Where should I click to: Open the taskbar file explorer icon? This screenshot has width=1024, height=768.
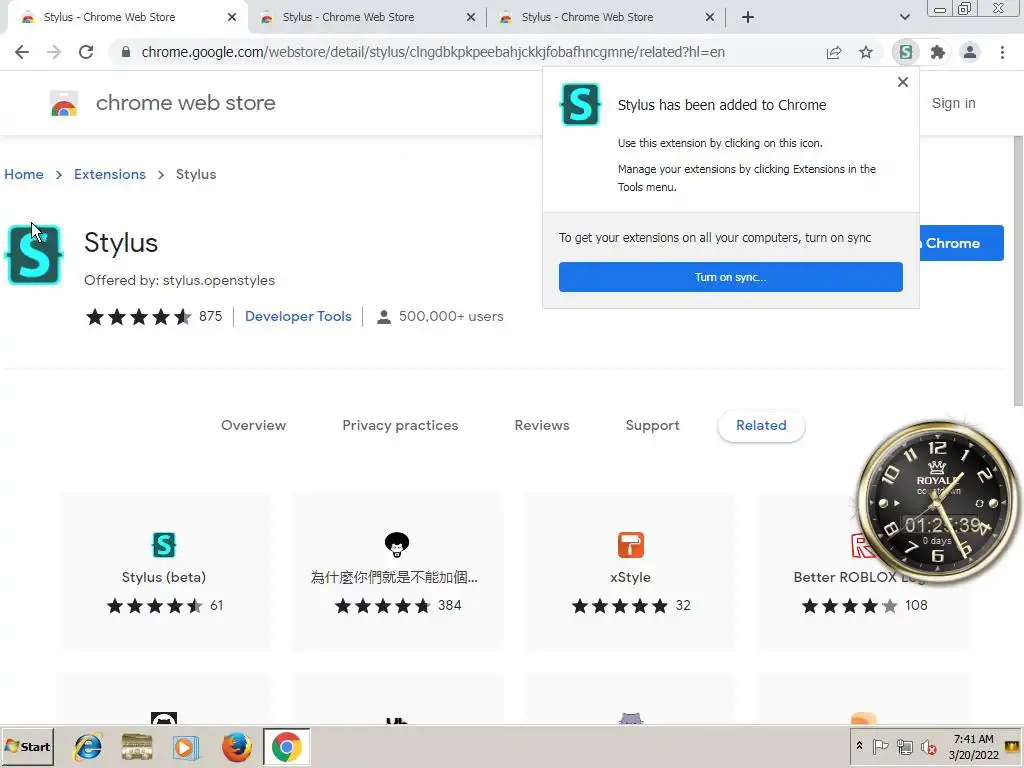click(x=137, y=746)
